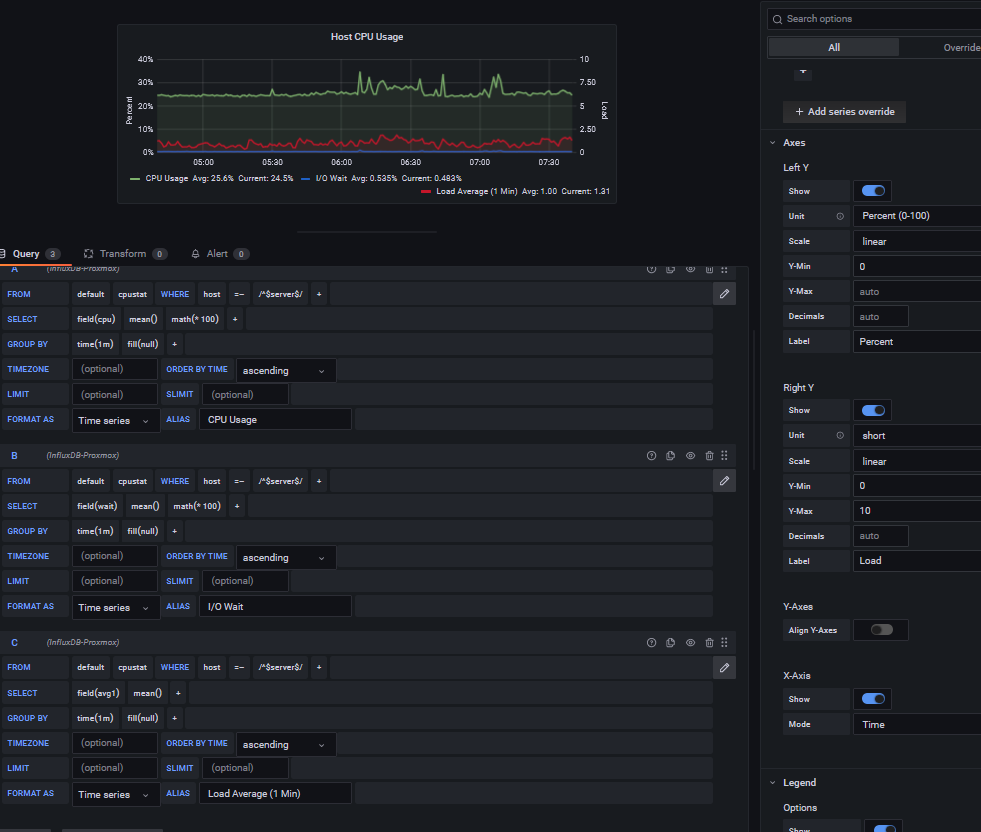Open Left Y Scale dropdown
Screen dimensions: 981x832
[917, 241]
